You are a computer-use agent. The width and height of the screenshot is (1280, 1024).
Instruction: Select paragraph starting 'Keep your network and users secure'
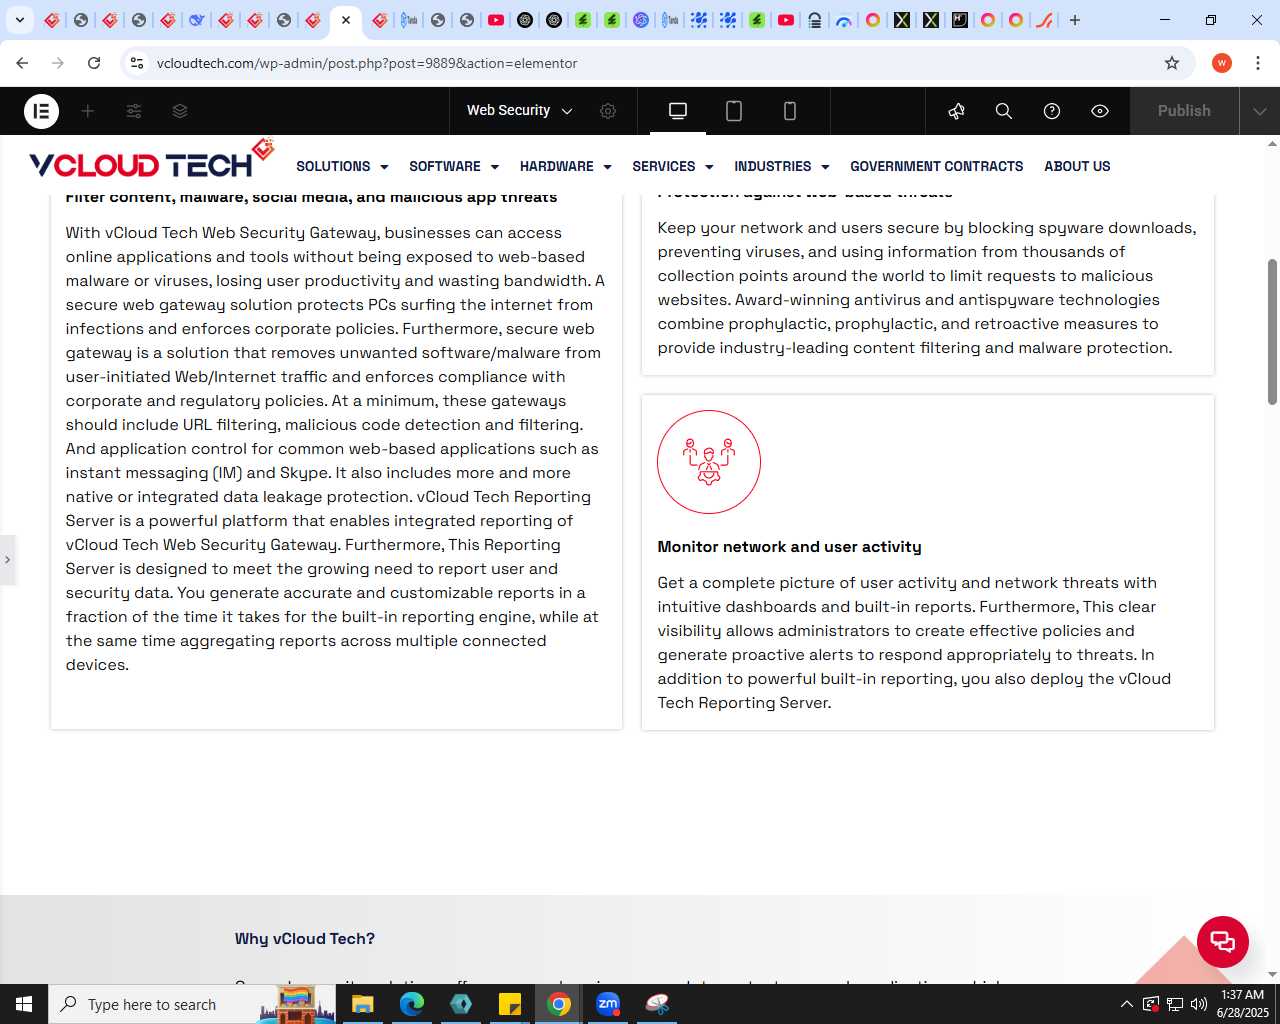pyautogui.click(x=927, y=288)
